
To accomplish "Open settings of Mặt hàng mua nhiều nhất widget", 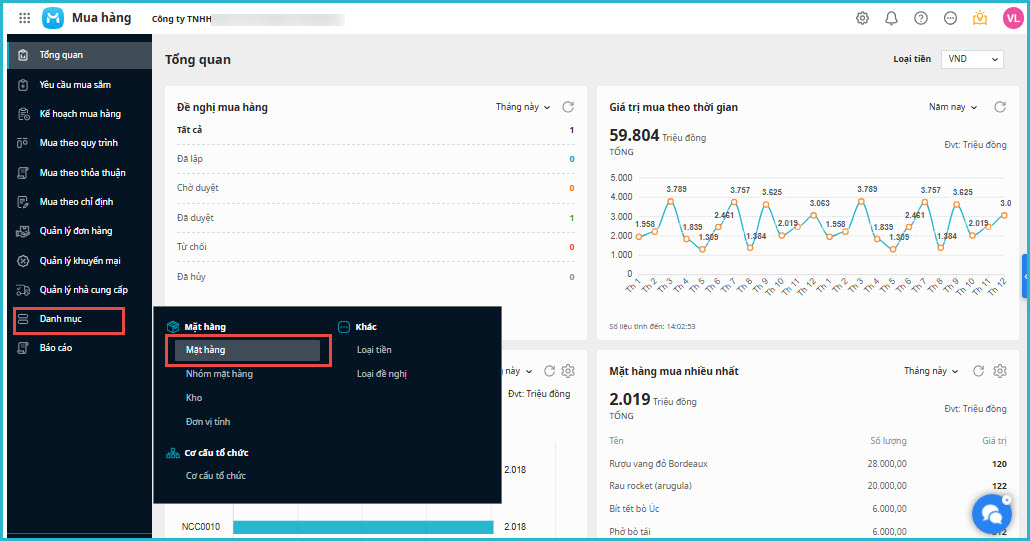I will [1000, 371].
